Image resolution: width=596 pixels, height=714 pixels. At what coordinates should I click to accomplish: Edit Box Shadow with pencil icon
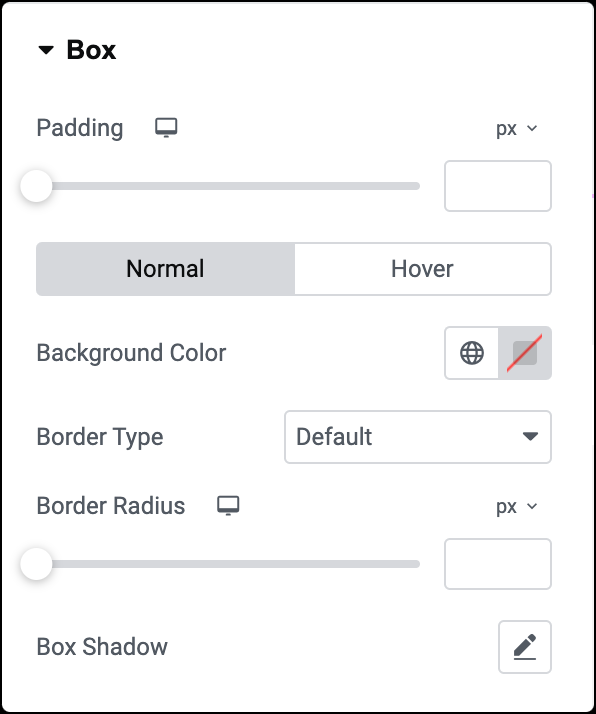[x=525, y=647]
